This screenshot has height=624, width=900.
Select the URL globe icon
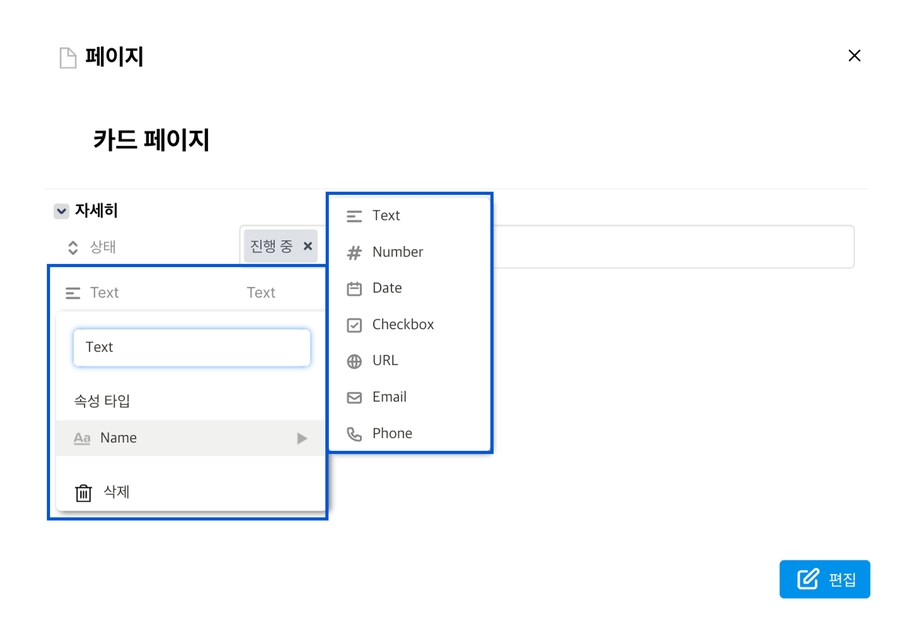(x=354, y=361)
